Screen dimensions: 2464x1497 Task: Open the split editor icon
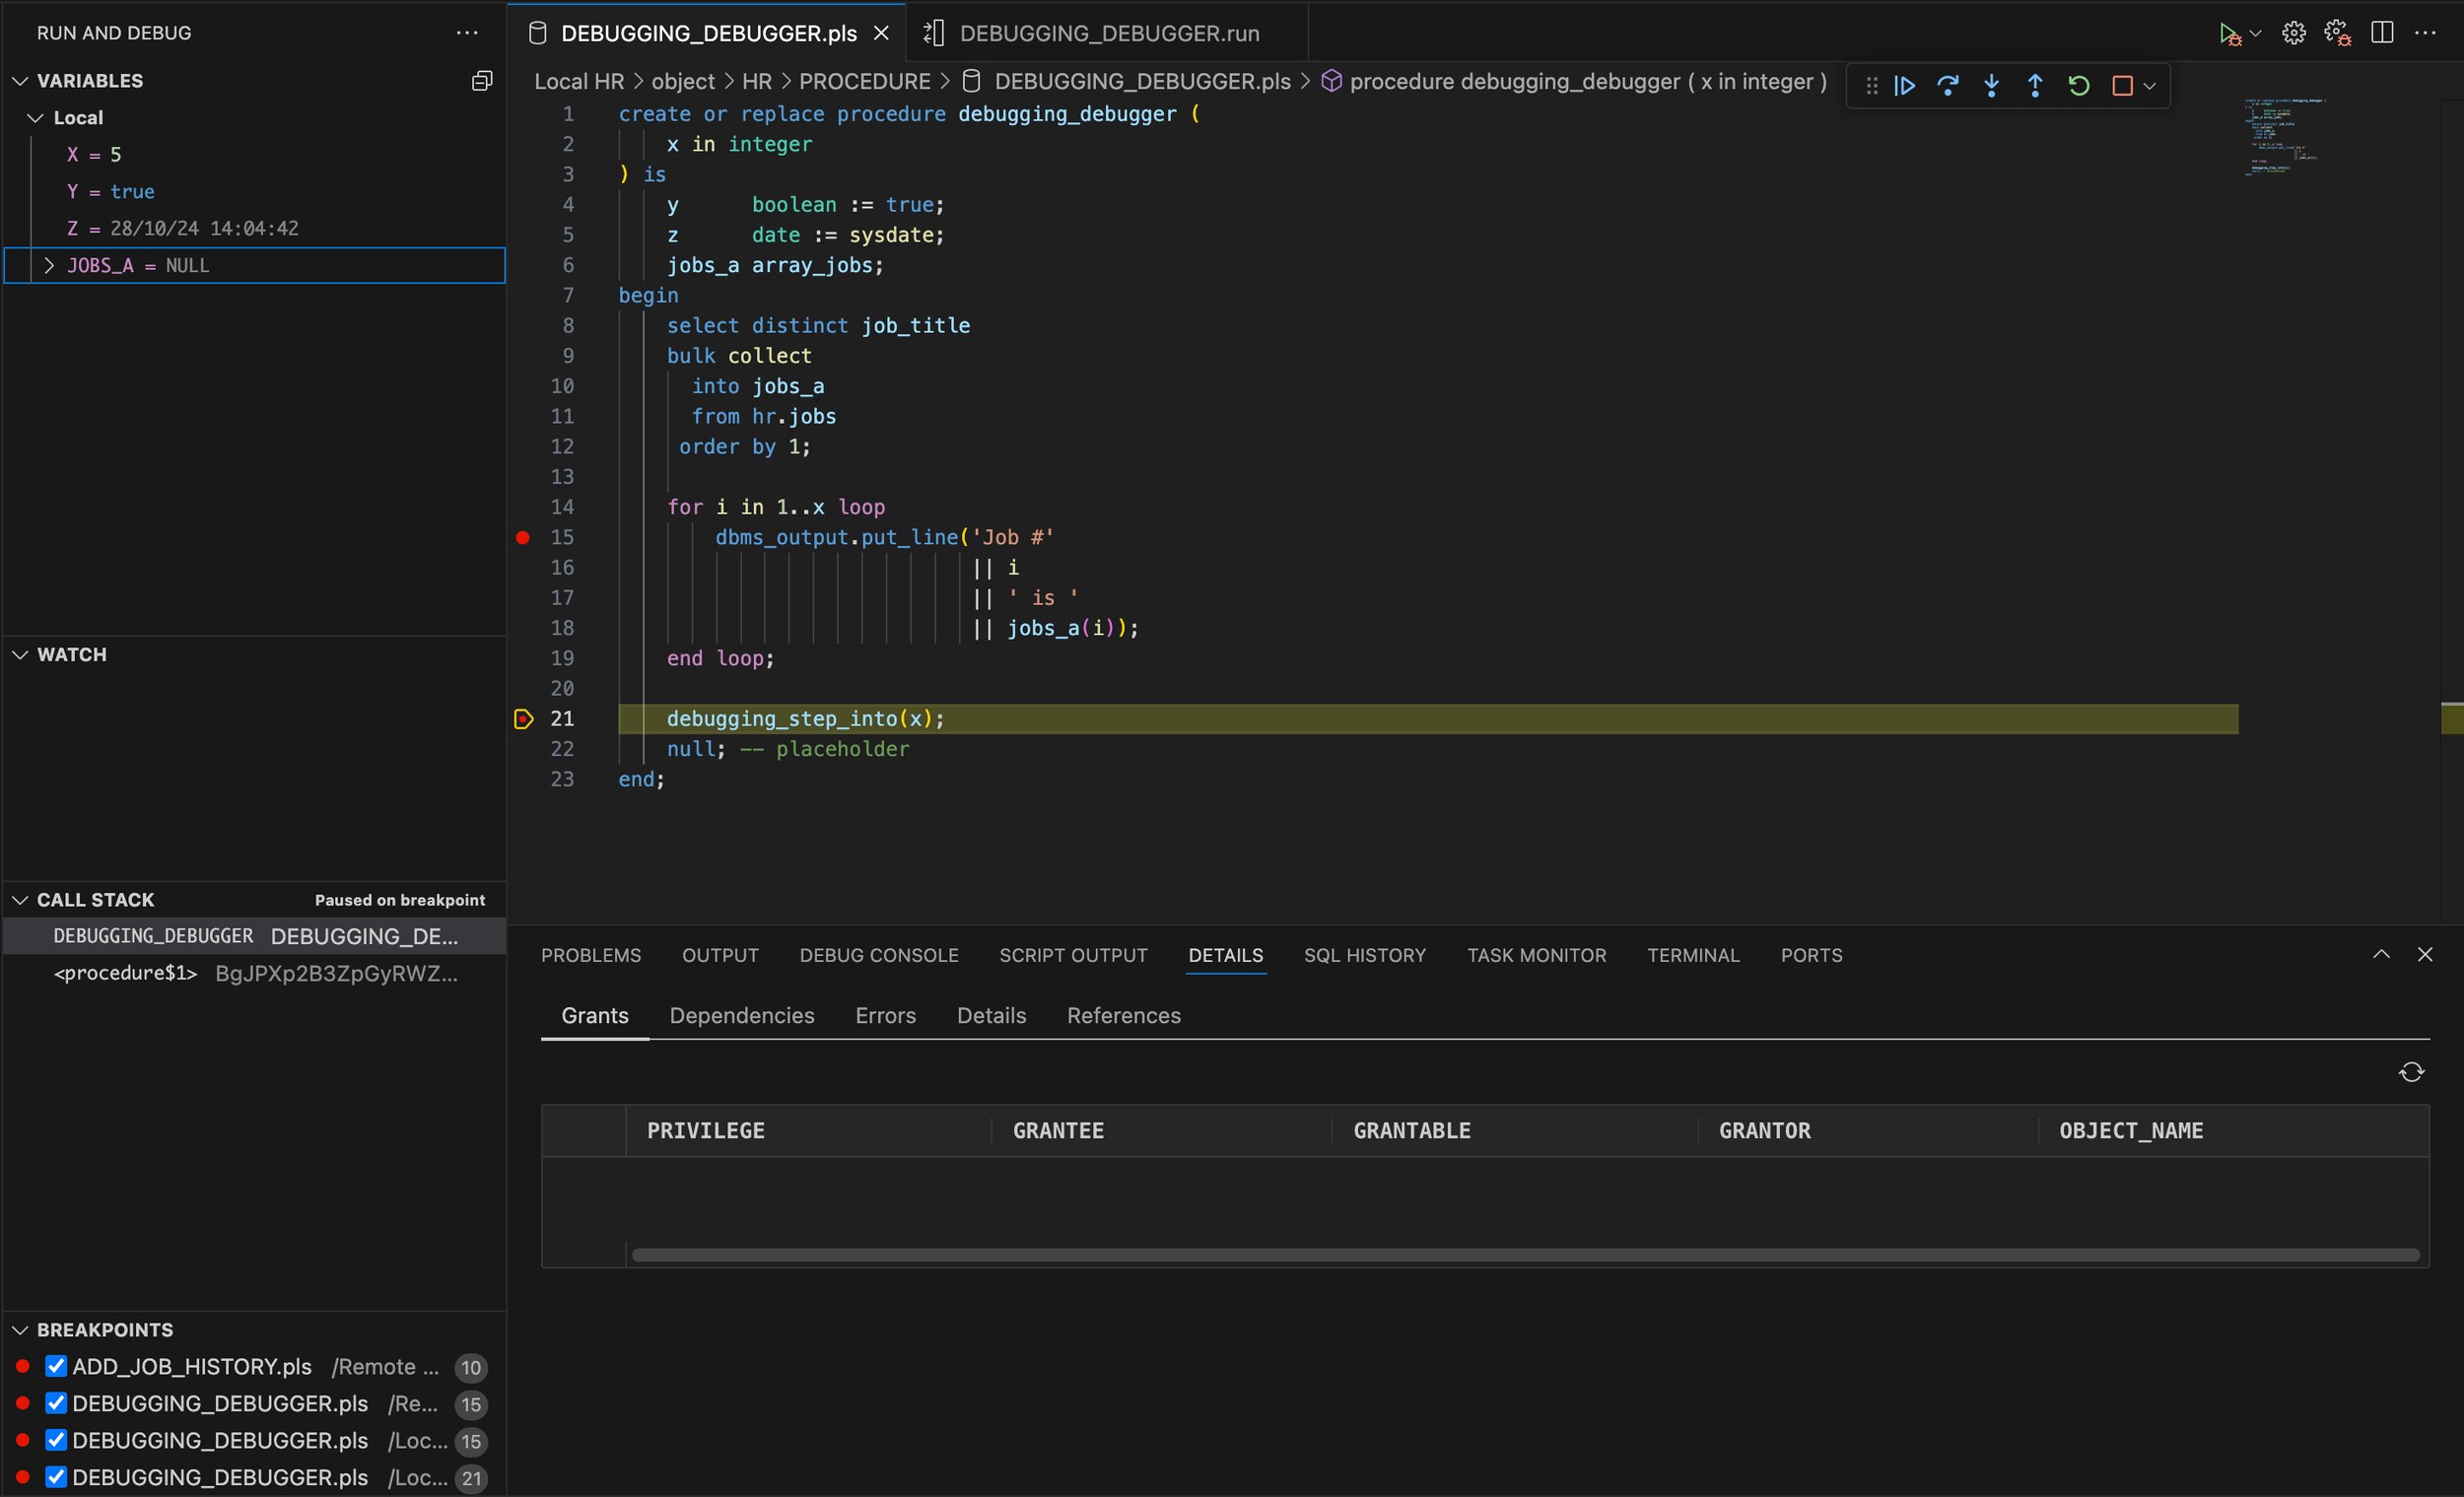click(x=2381, y=31)
